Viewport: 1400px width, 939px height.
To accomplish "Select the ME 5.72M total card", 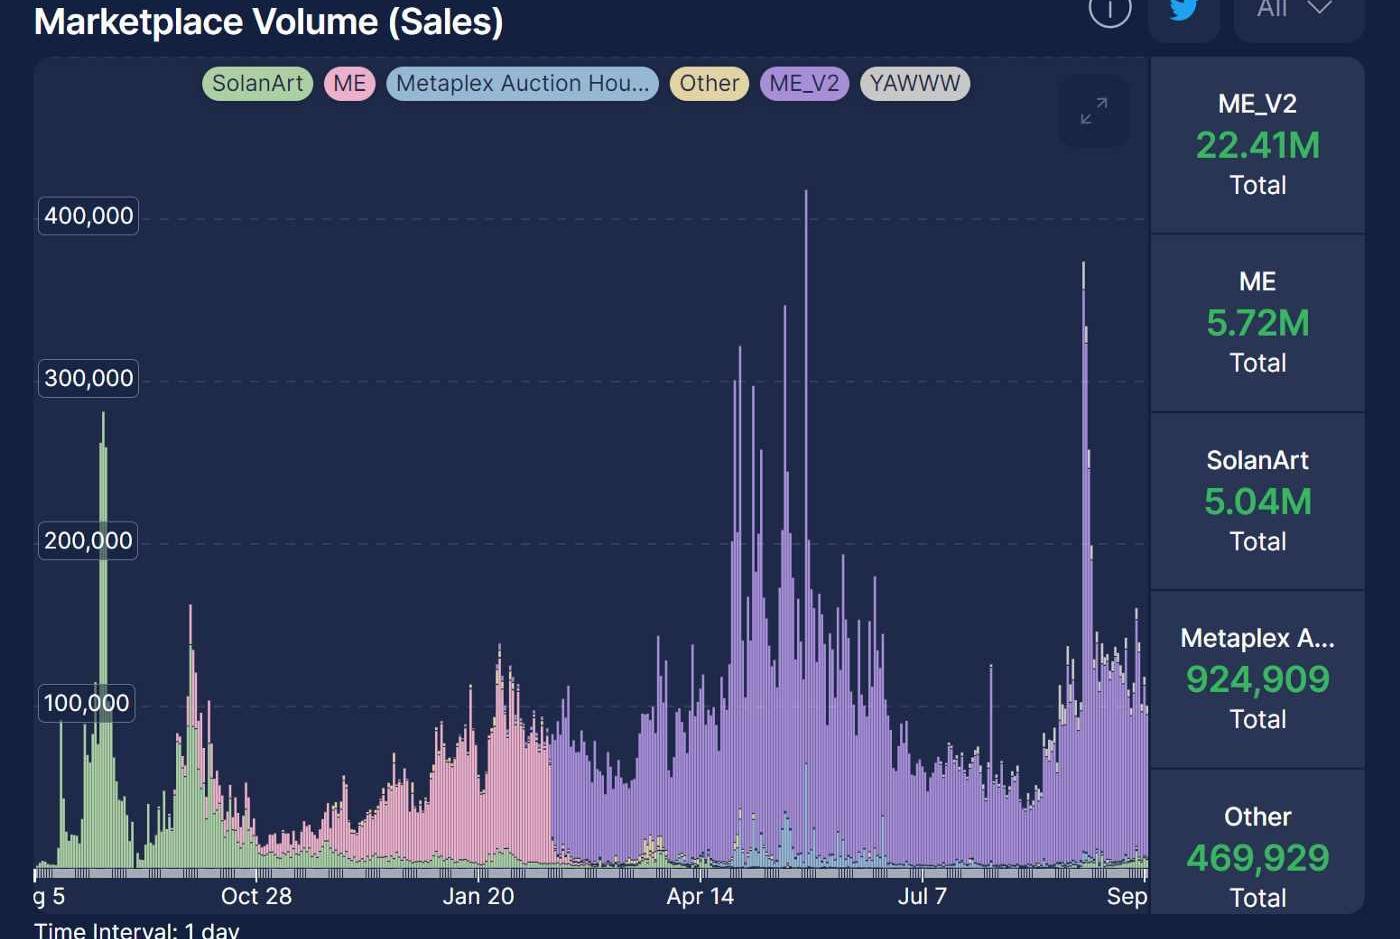I will [1257, 323].
